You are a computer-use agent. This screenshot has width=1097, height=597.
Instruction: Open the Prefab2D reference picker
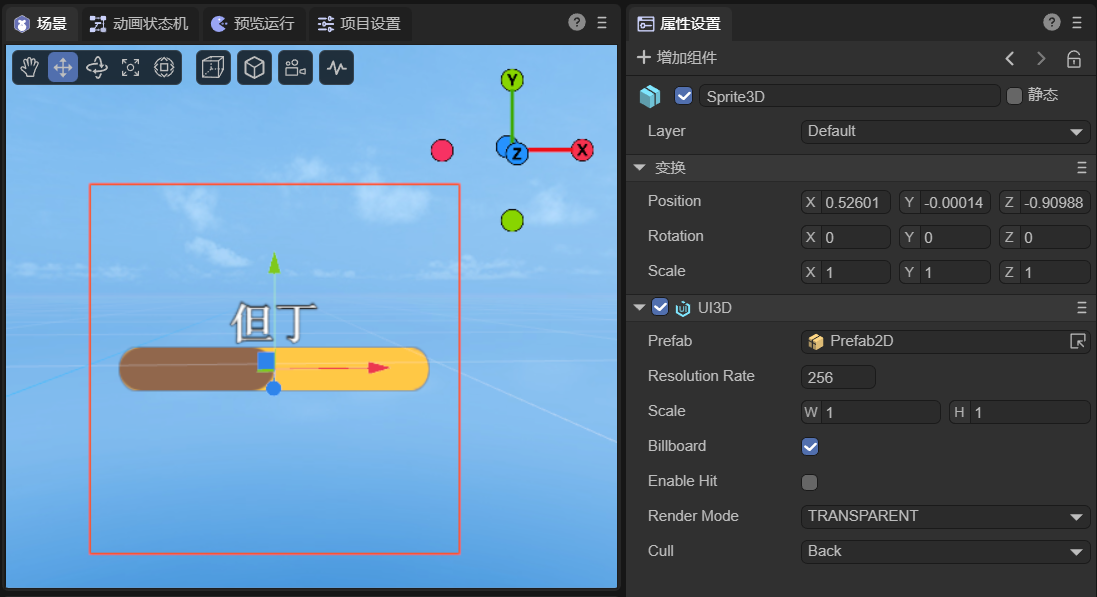pyautogui.click(x=1077, y=341)
